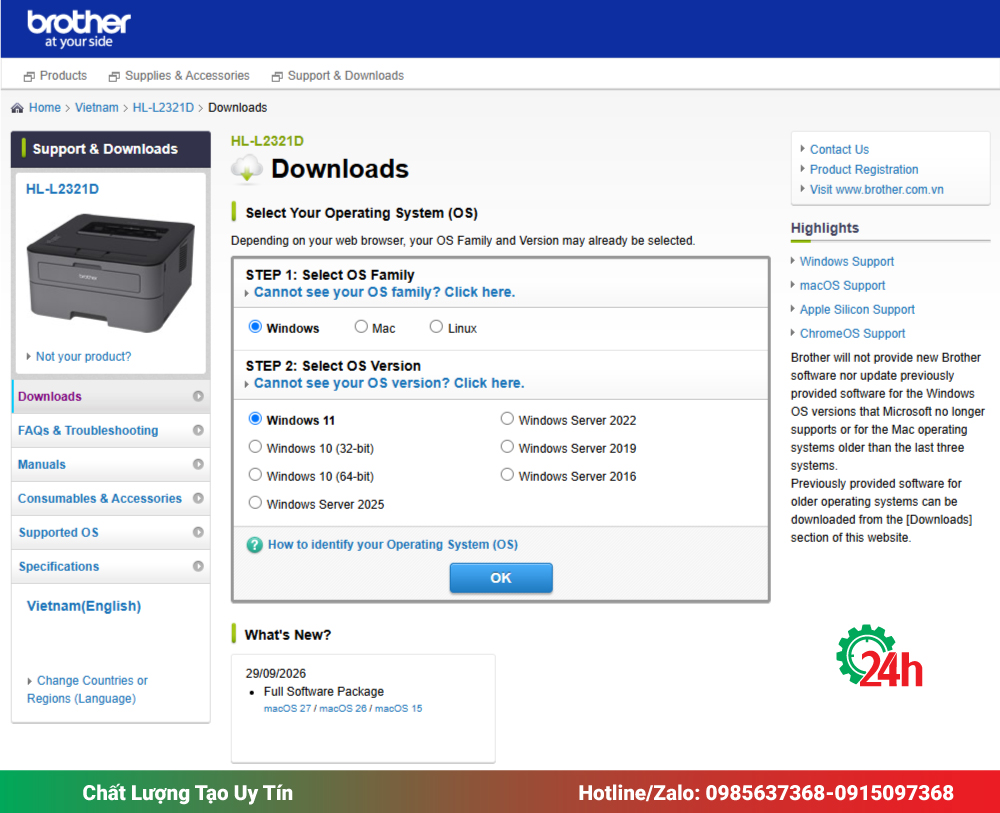1000x813 pixels.
Task: Go to Vietnam in the breadcrumb
Action: (x=97, y=108)
